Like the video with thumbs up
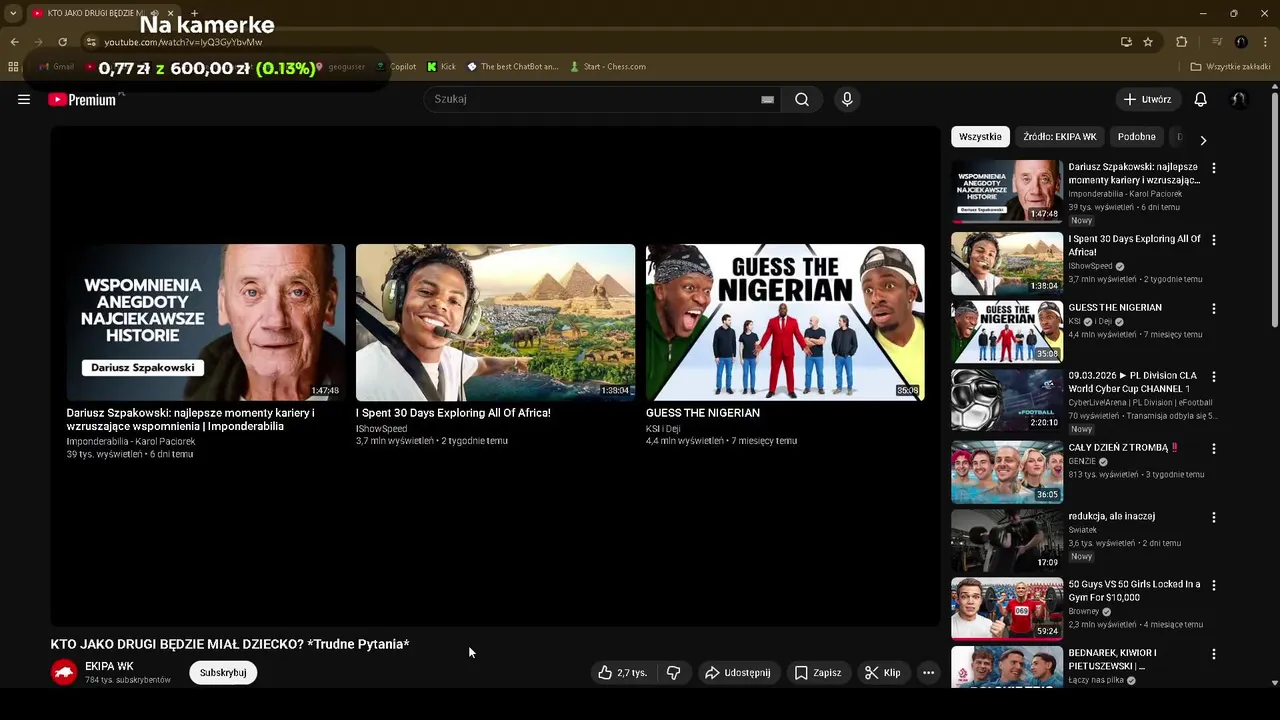Viewport: 1280px width, 720px height. 623,673
